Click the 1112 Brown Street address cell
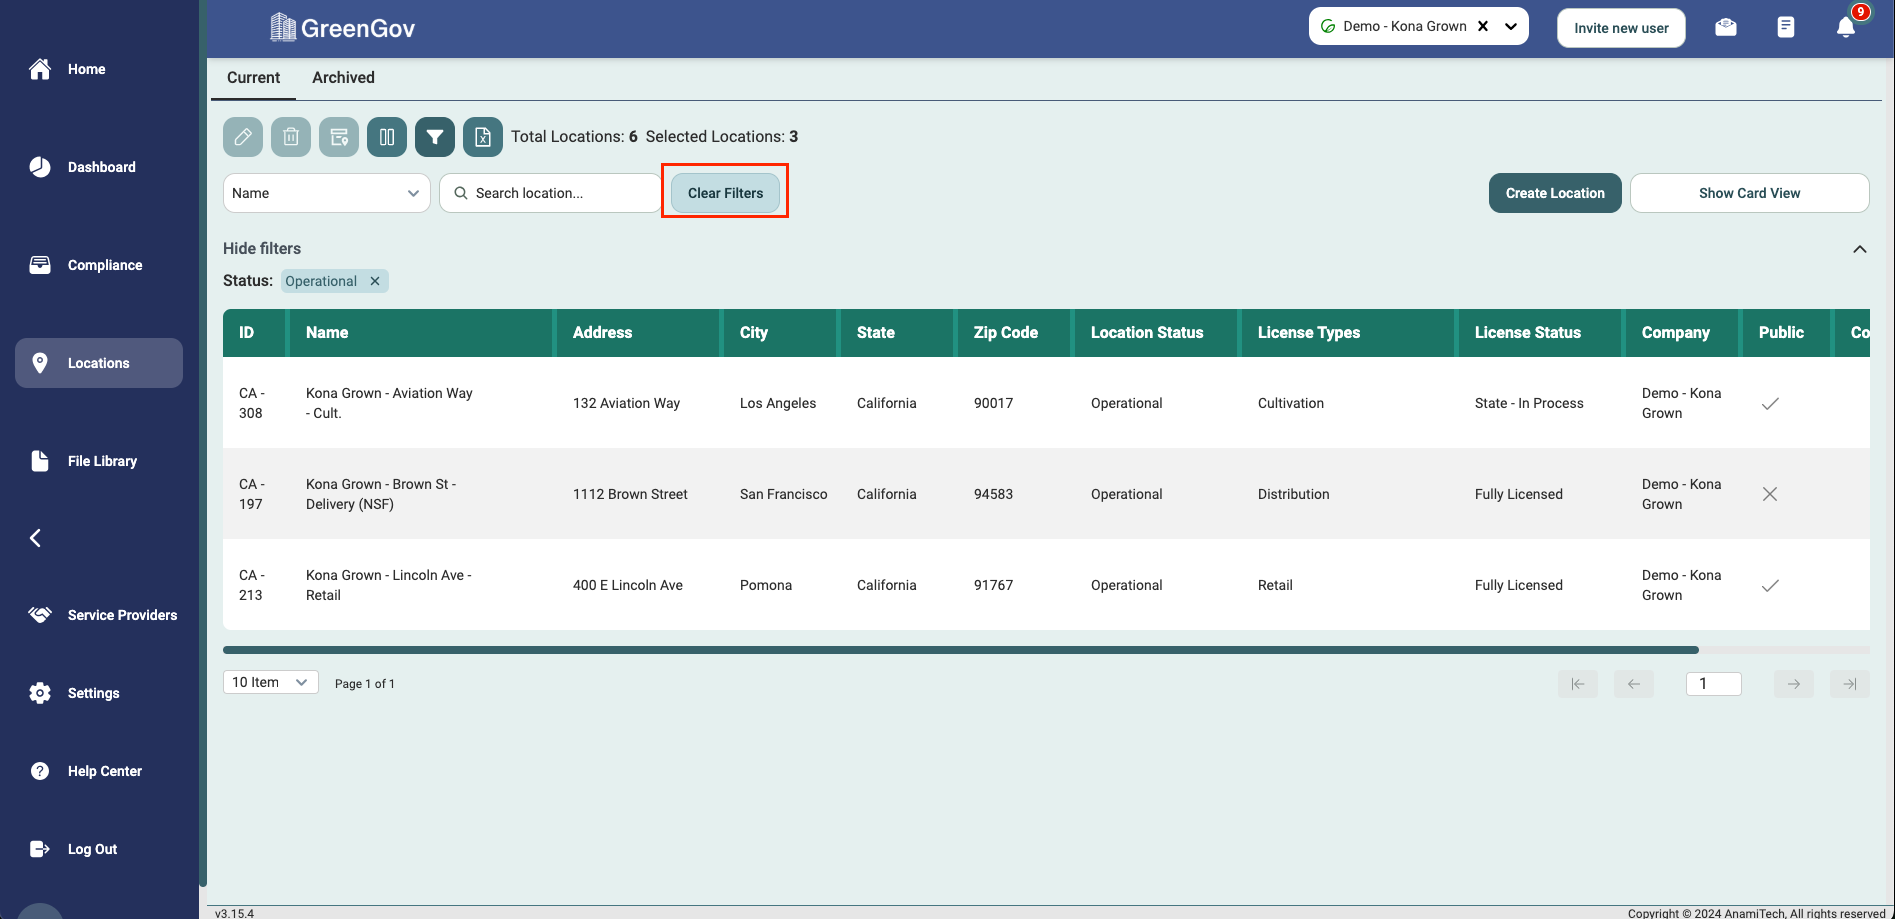1895x919 pixels. click(x=630, y=494)
